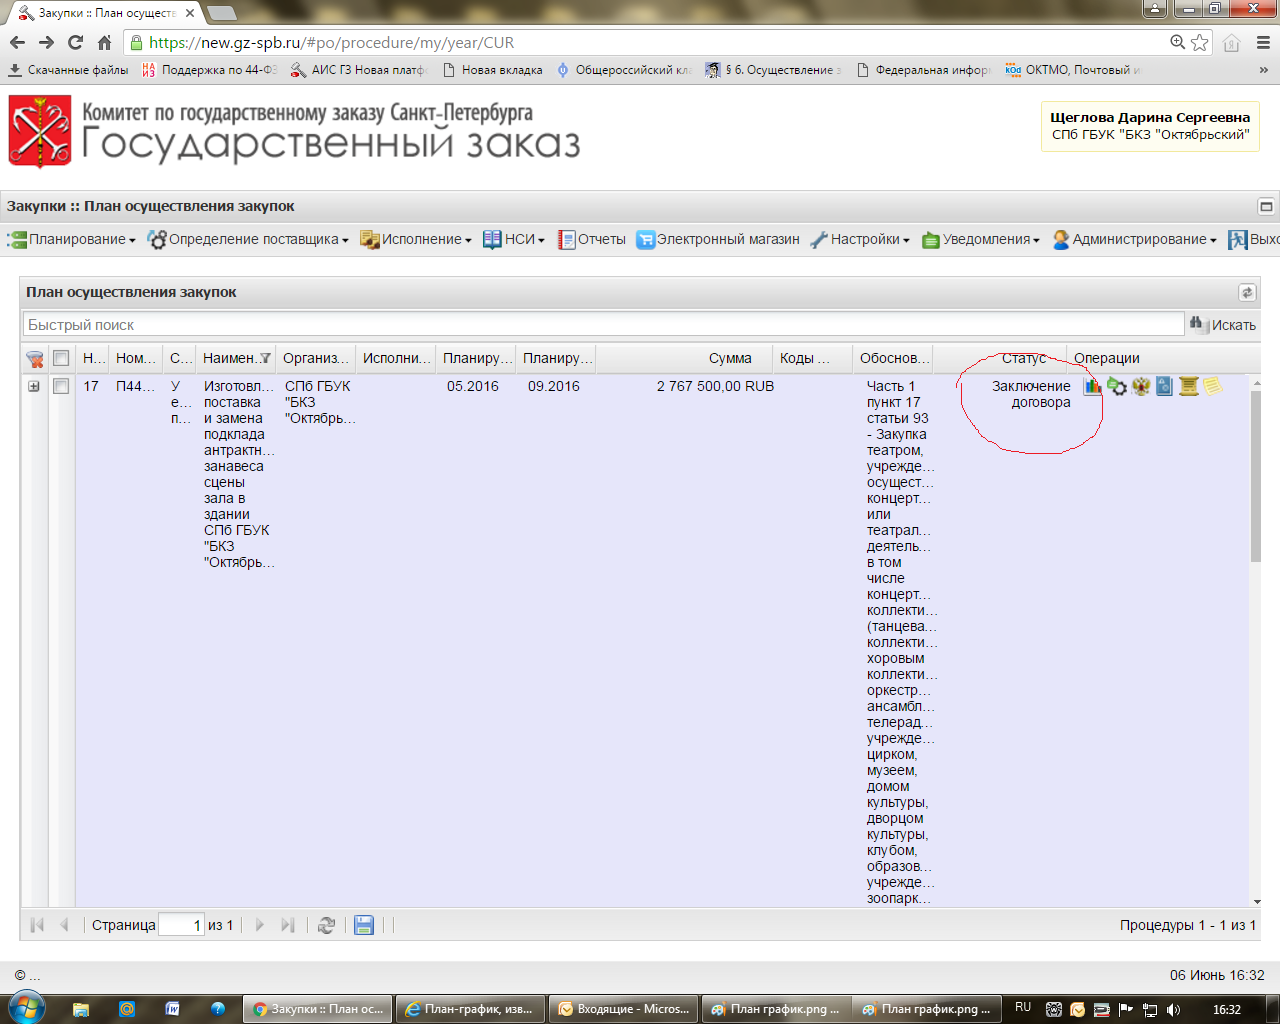Click the Выход menu item
Viewport: 1280px width, 1024px height.
pyautogui.click(x=1254, y=239)
